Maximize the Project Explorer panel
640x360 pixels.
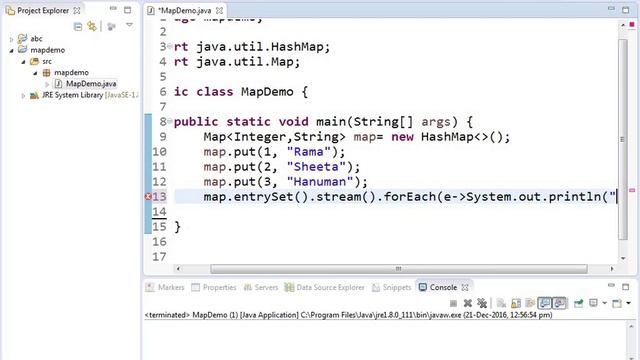(x=128, y=10)
